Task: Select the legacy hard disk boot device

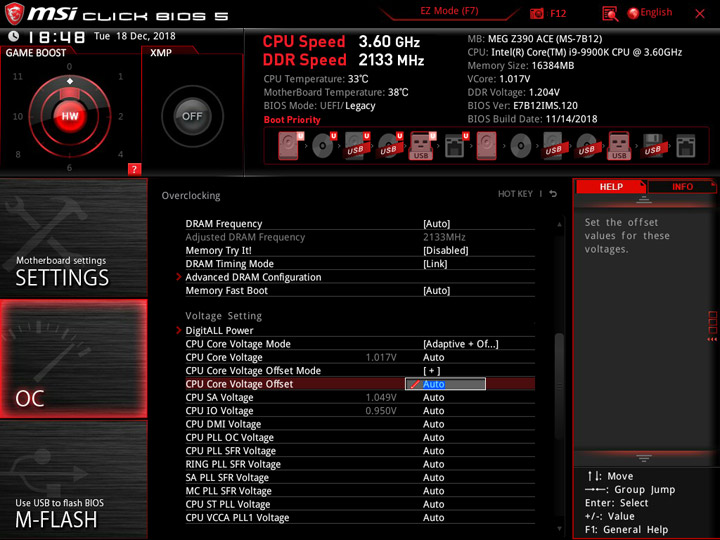Action: pyautogui.click(x=486, y=146)
